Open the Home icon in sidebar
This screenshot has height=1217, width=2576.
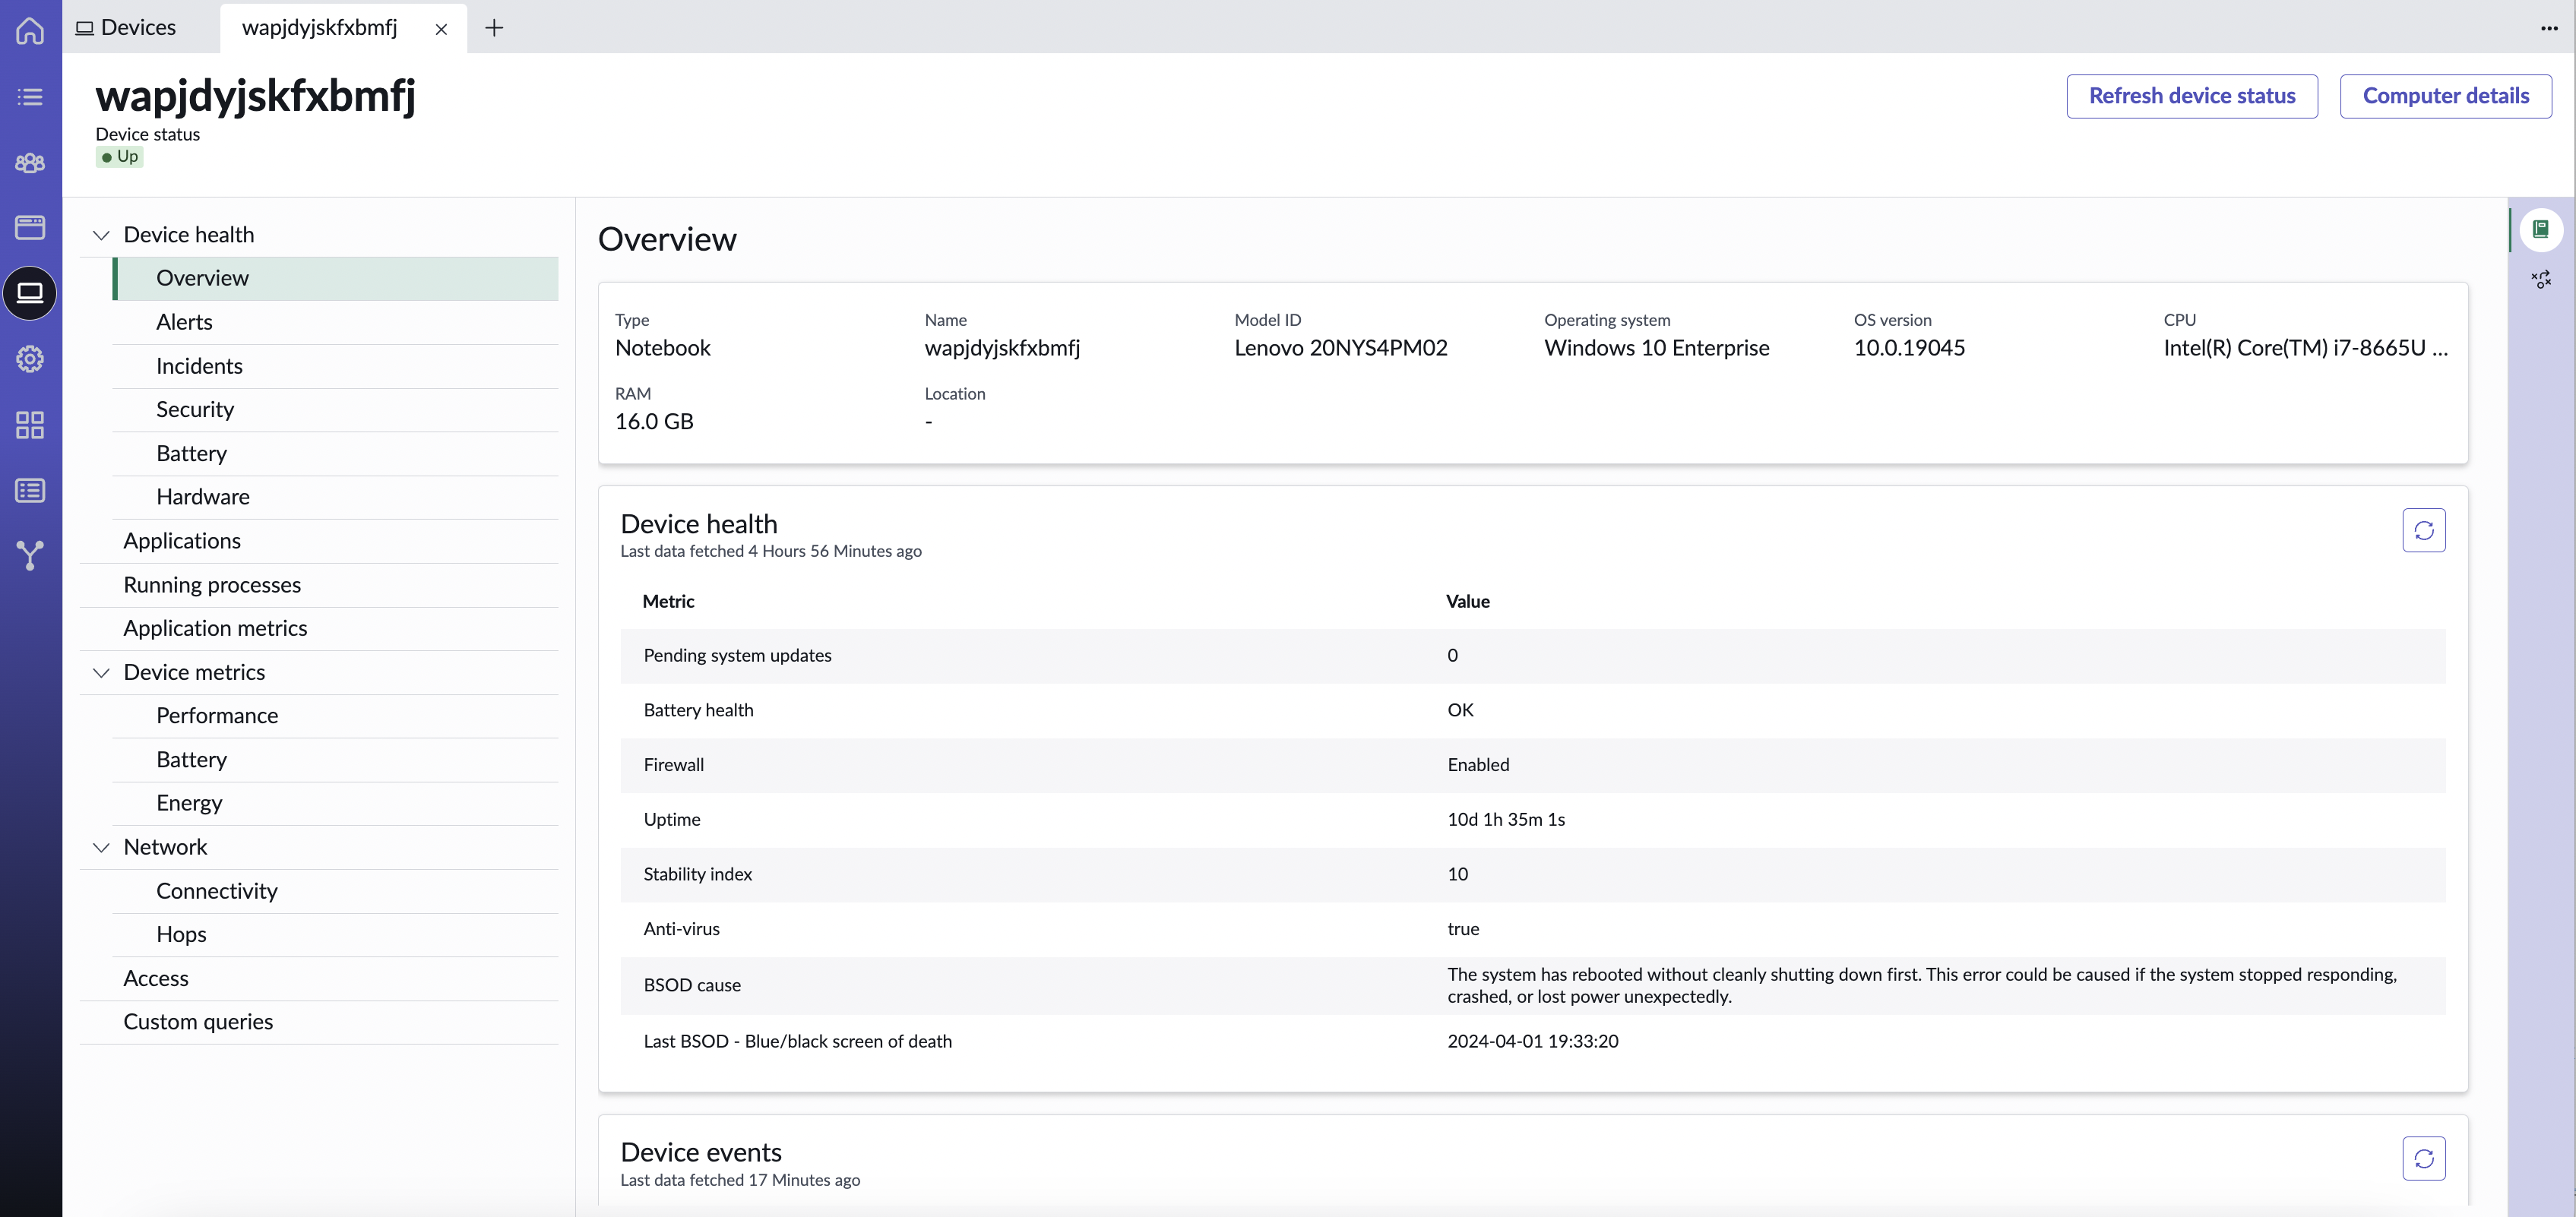30,30
